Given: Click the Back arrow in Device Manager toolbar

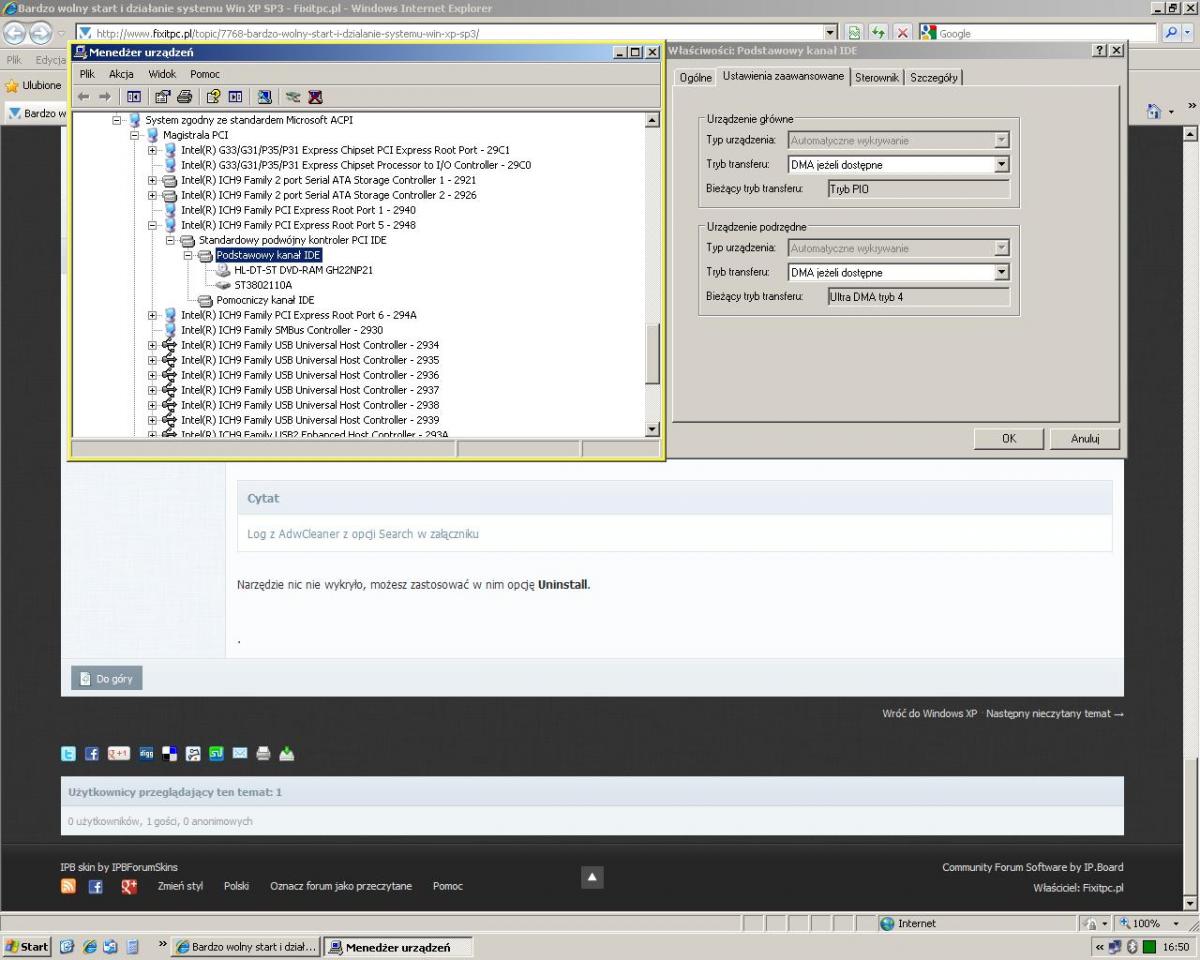Looking at the screenshot, I should (x=84, y=97).
